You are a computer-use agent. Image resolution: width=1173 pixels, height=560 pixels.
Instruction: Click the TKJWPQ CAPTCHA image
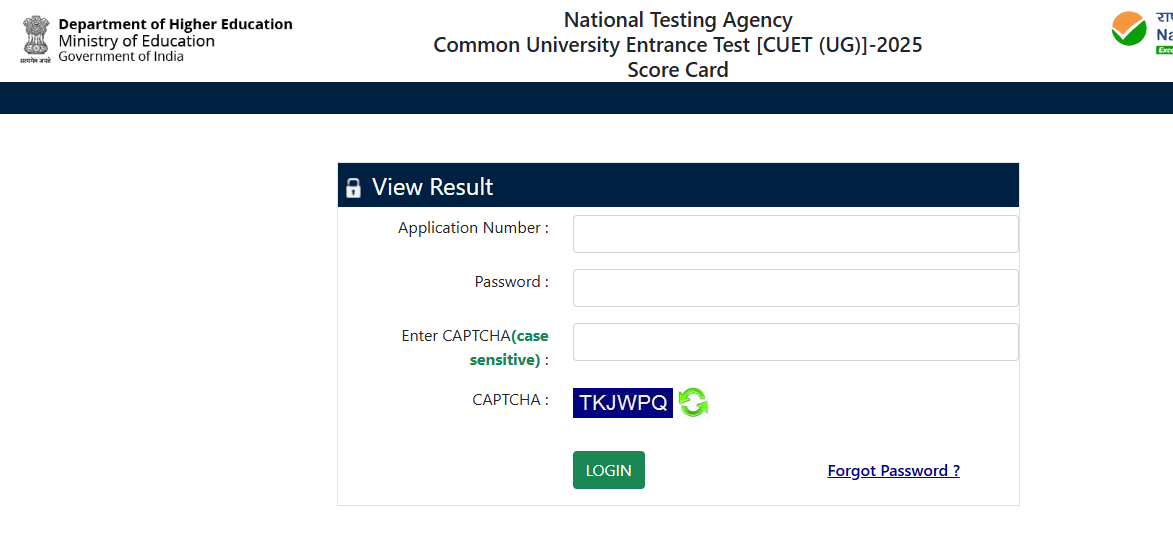623,402
